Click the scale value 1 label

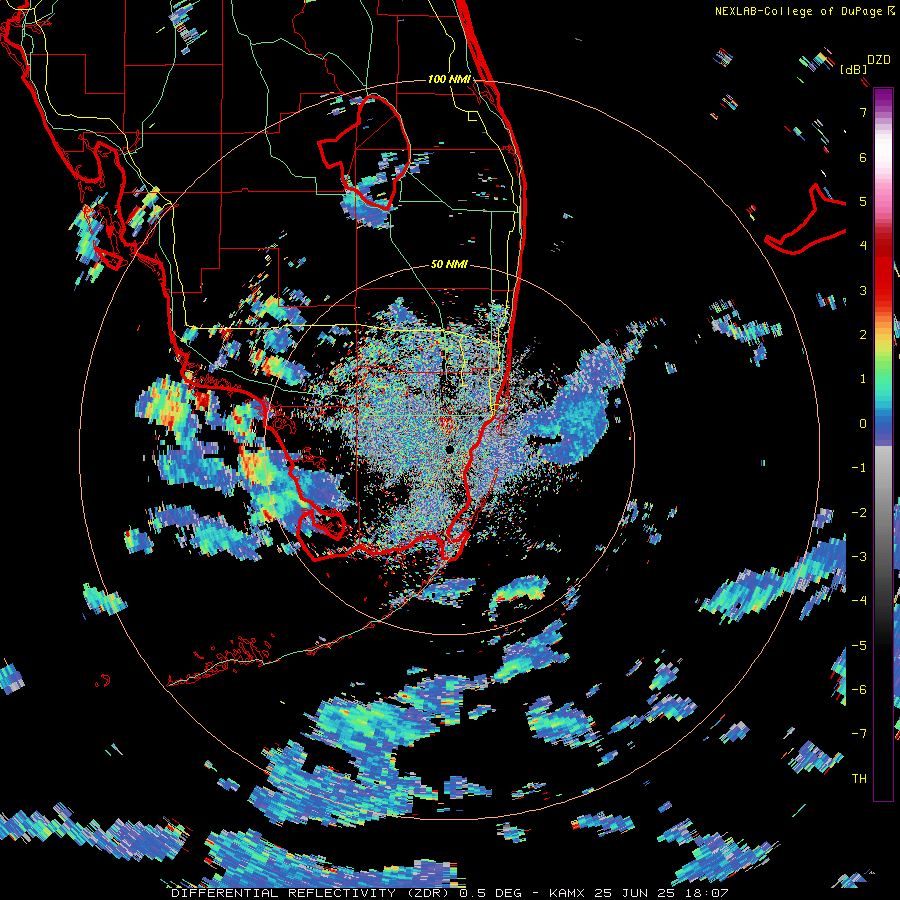863,379
